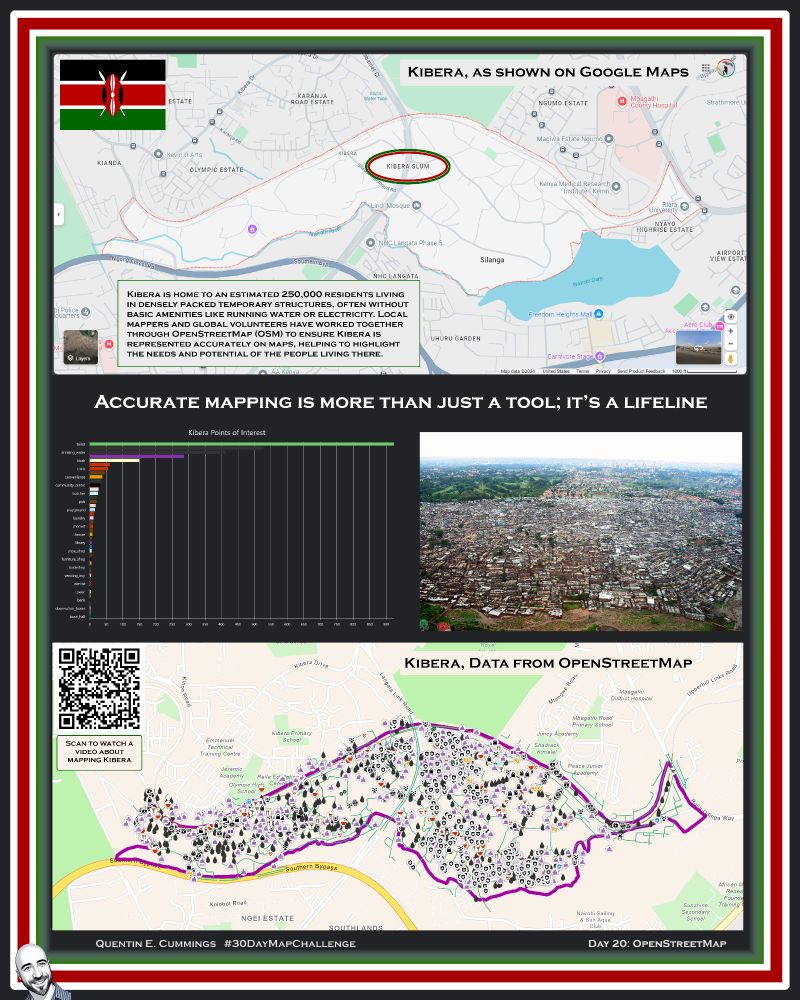Open the Privacy link in map footer
This screenshot has height=1000, width=800.
coord(603,371)
